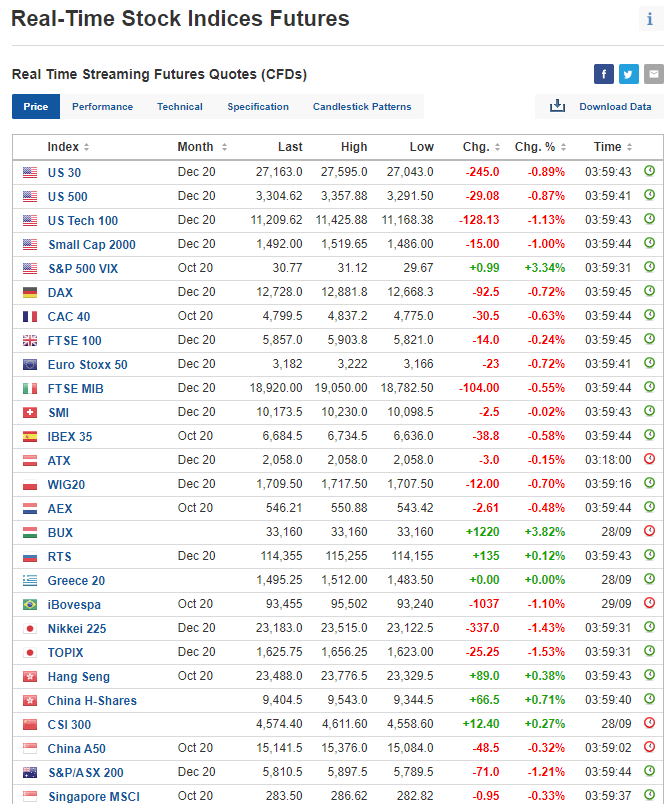Click the red clock icon in BUX row
Image resolution: width=671 pixels, height=804 pixels.
point(649,532)
